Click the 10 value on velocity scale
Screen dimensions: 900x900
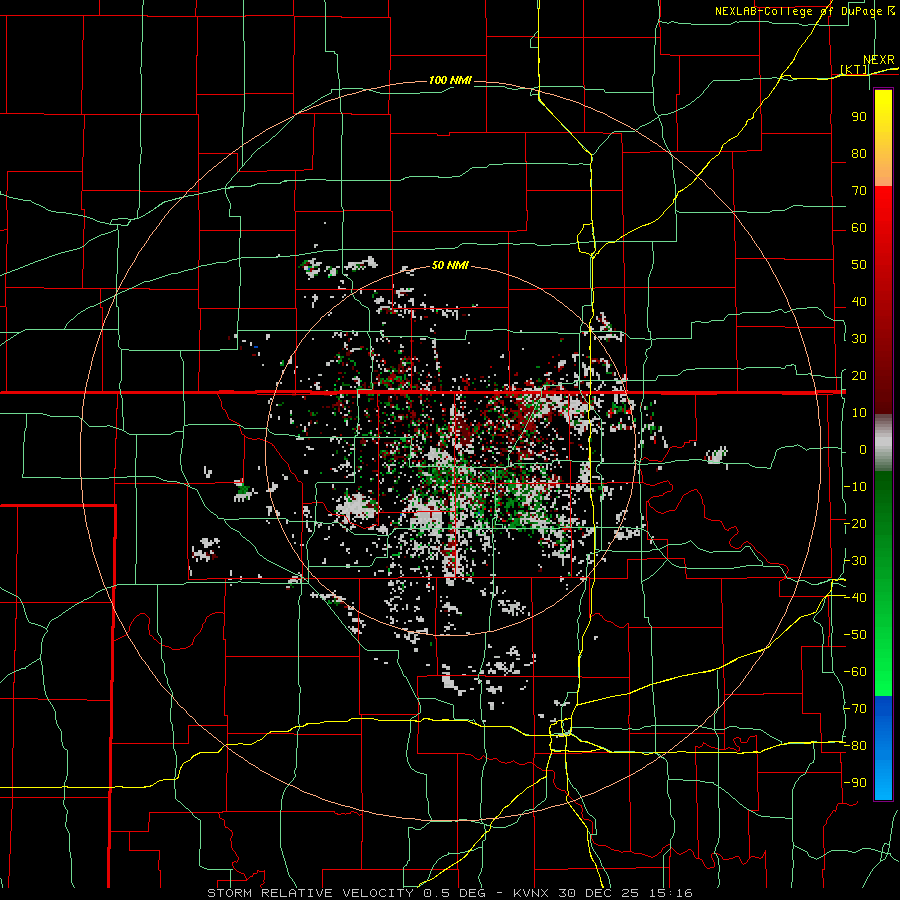point(859,413)
